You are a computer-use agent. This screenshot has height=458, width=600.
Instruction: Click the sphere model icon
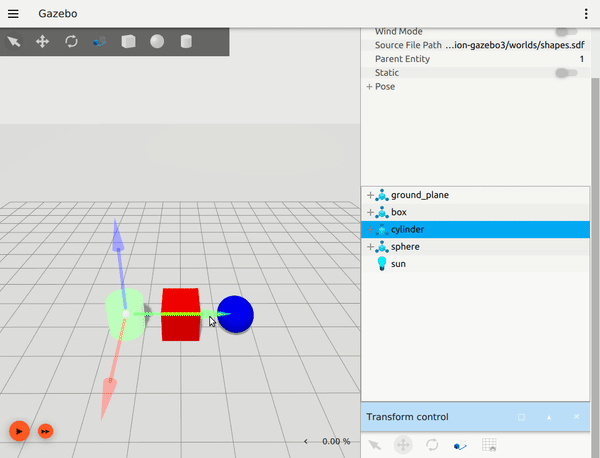click(382, 247)
